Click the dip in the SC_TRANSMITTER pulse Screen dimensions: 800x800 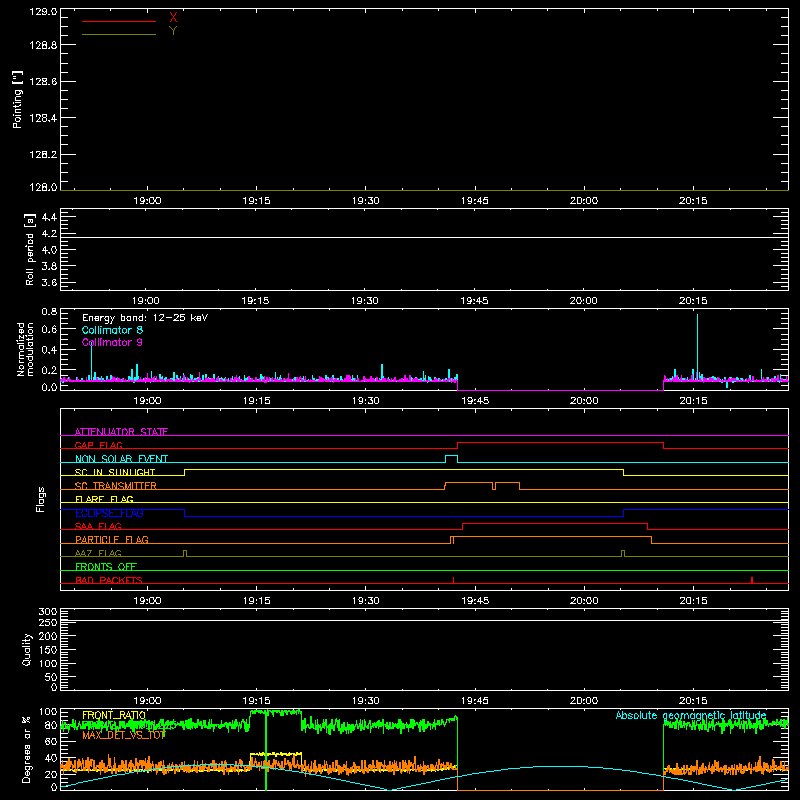494,486
